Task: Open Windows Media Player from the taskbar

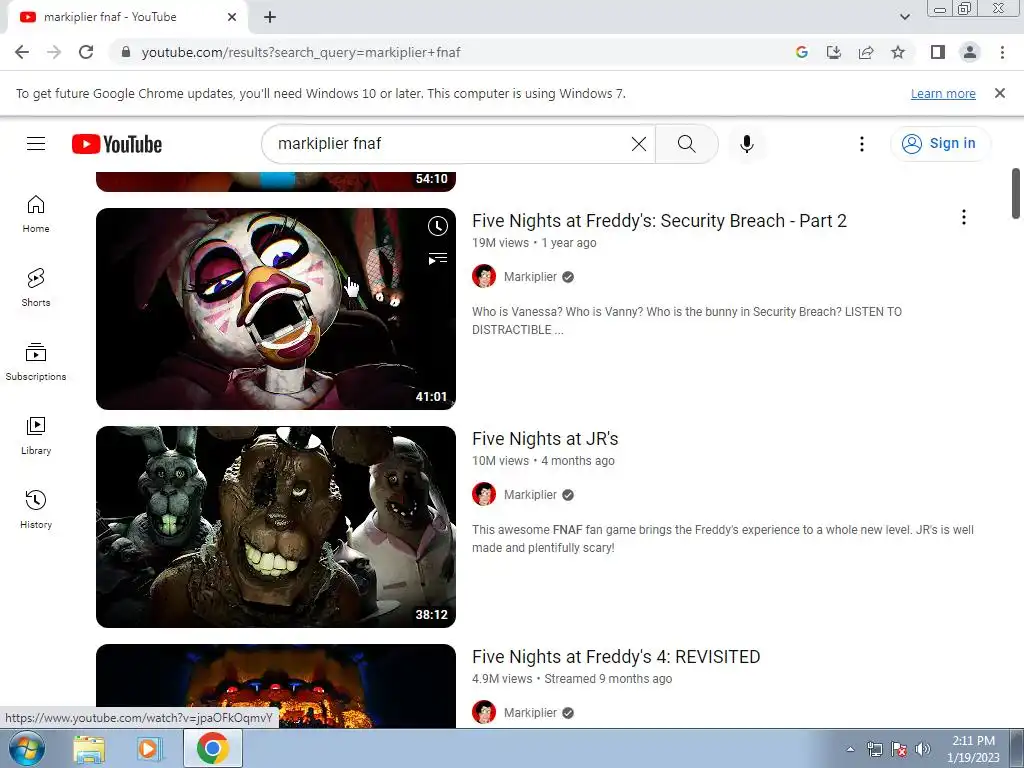Action: (150, 749)
